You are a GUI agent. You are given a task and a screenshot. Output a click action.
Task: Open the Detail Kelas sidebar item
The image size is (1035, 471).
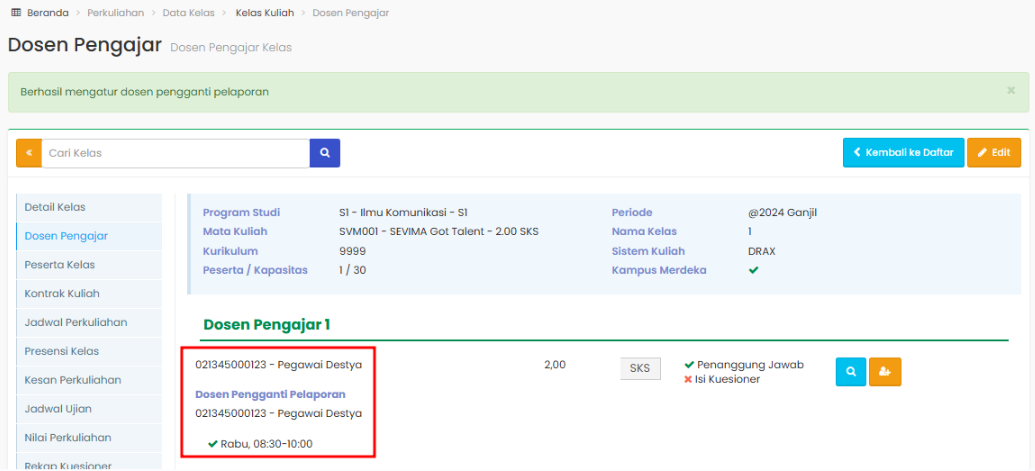point(55,207)
